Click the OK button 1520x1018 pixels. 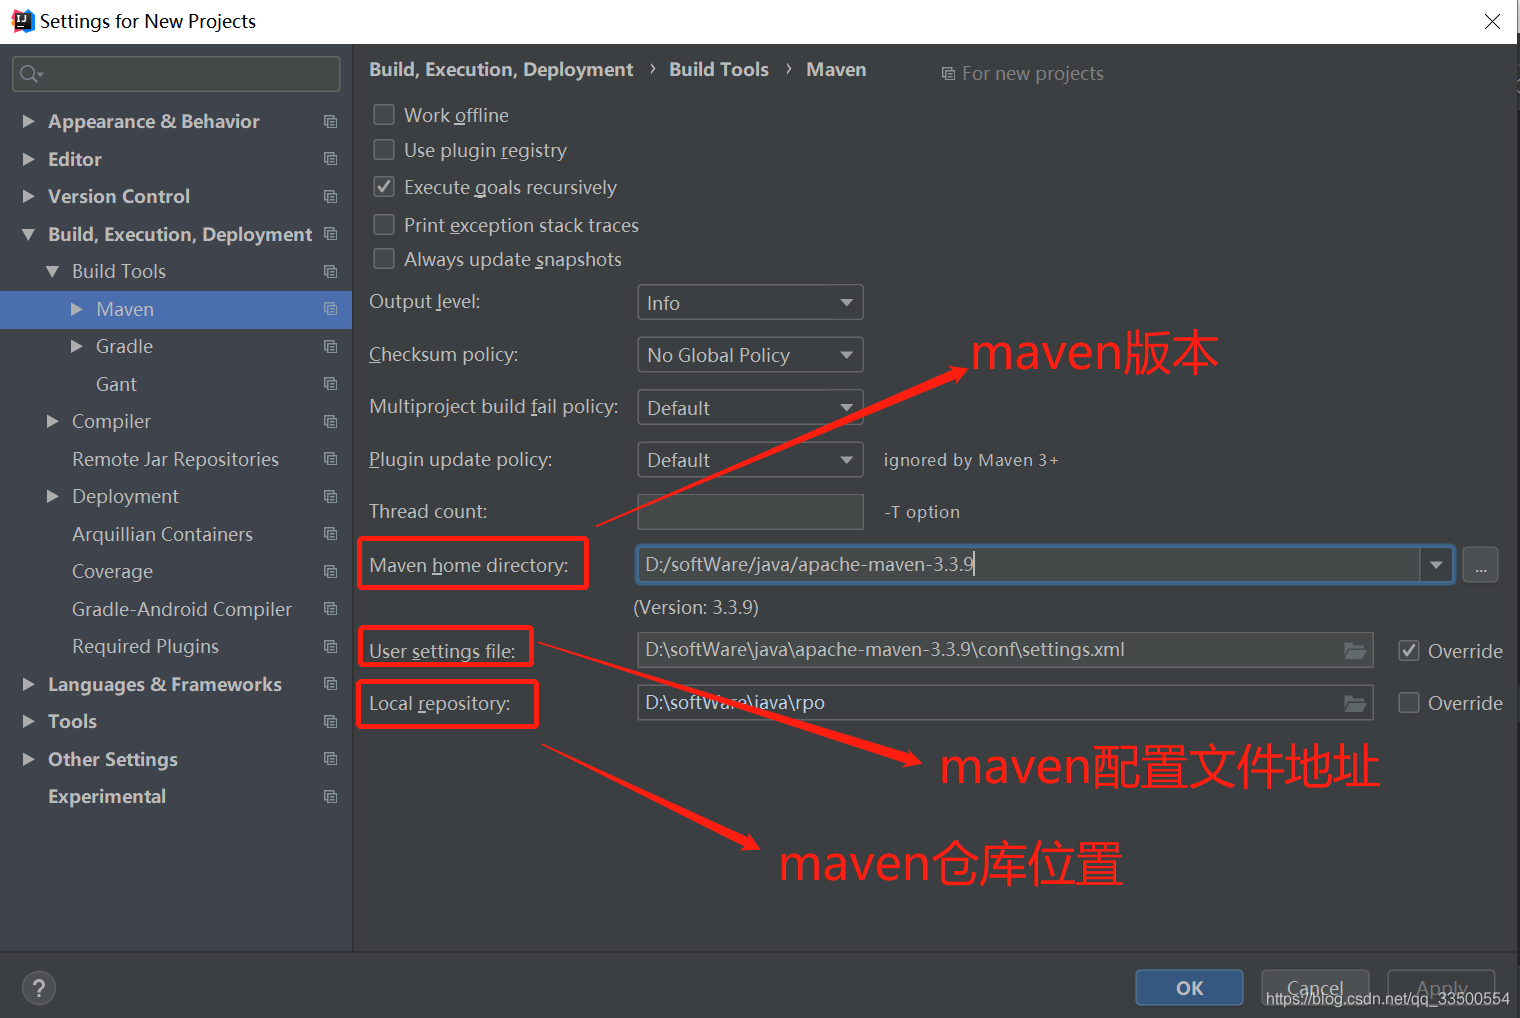point(1189,988)
